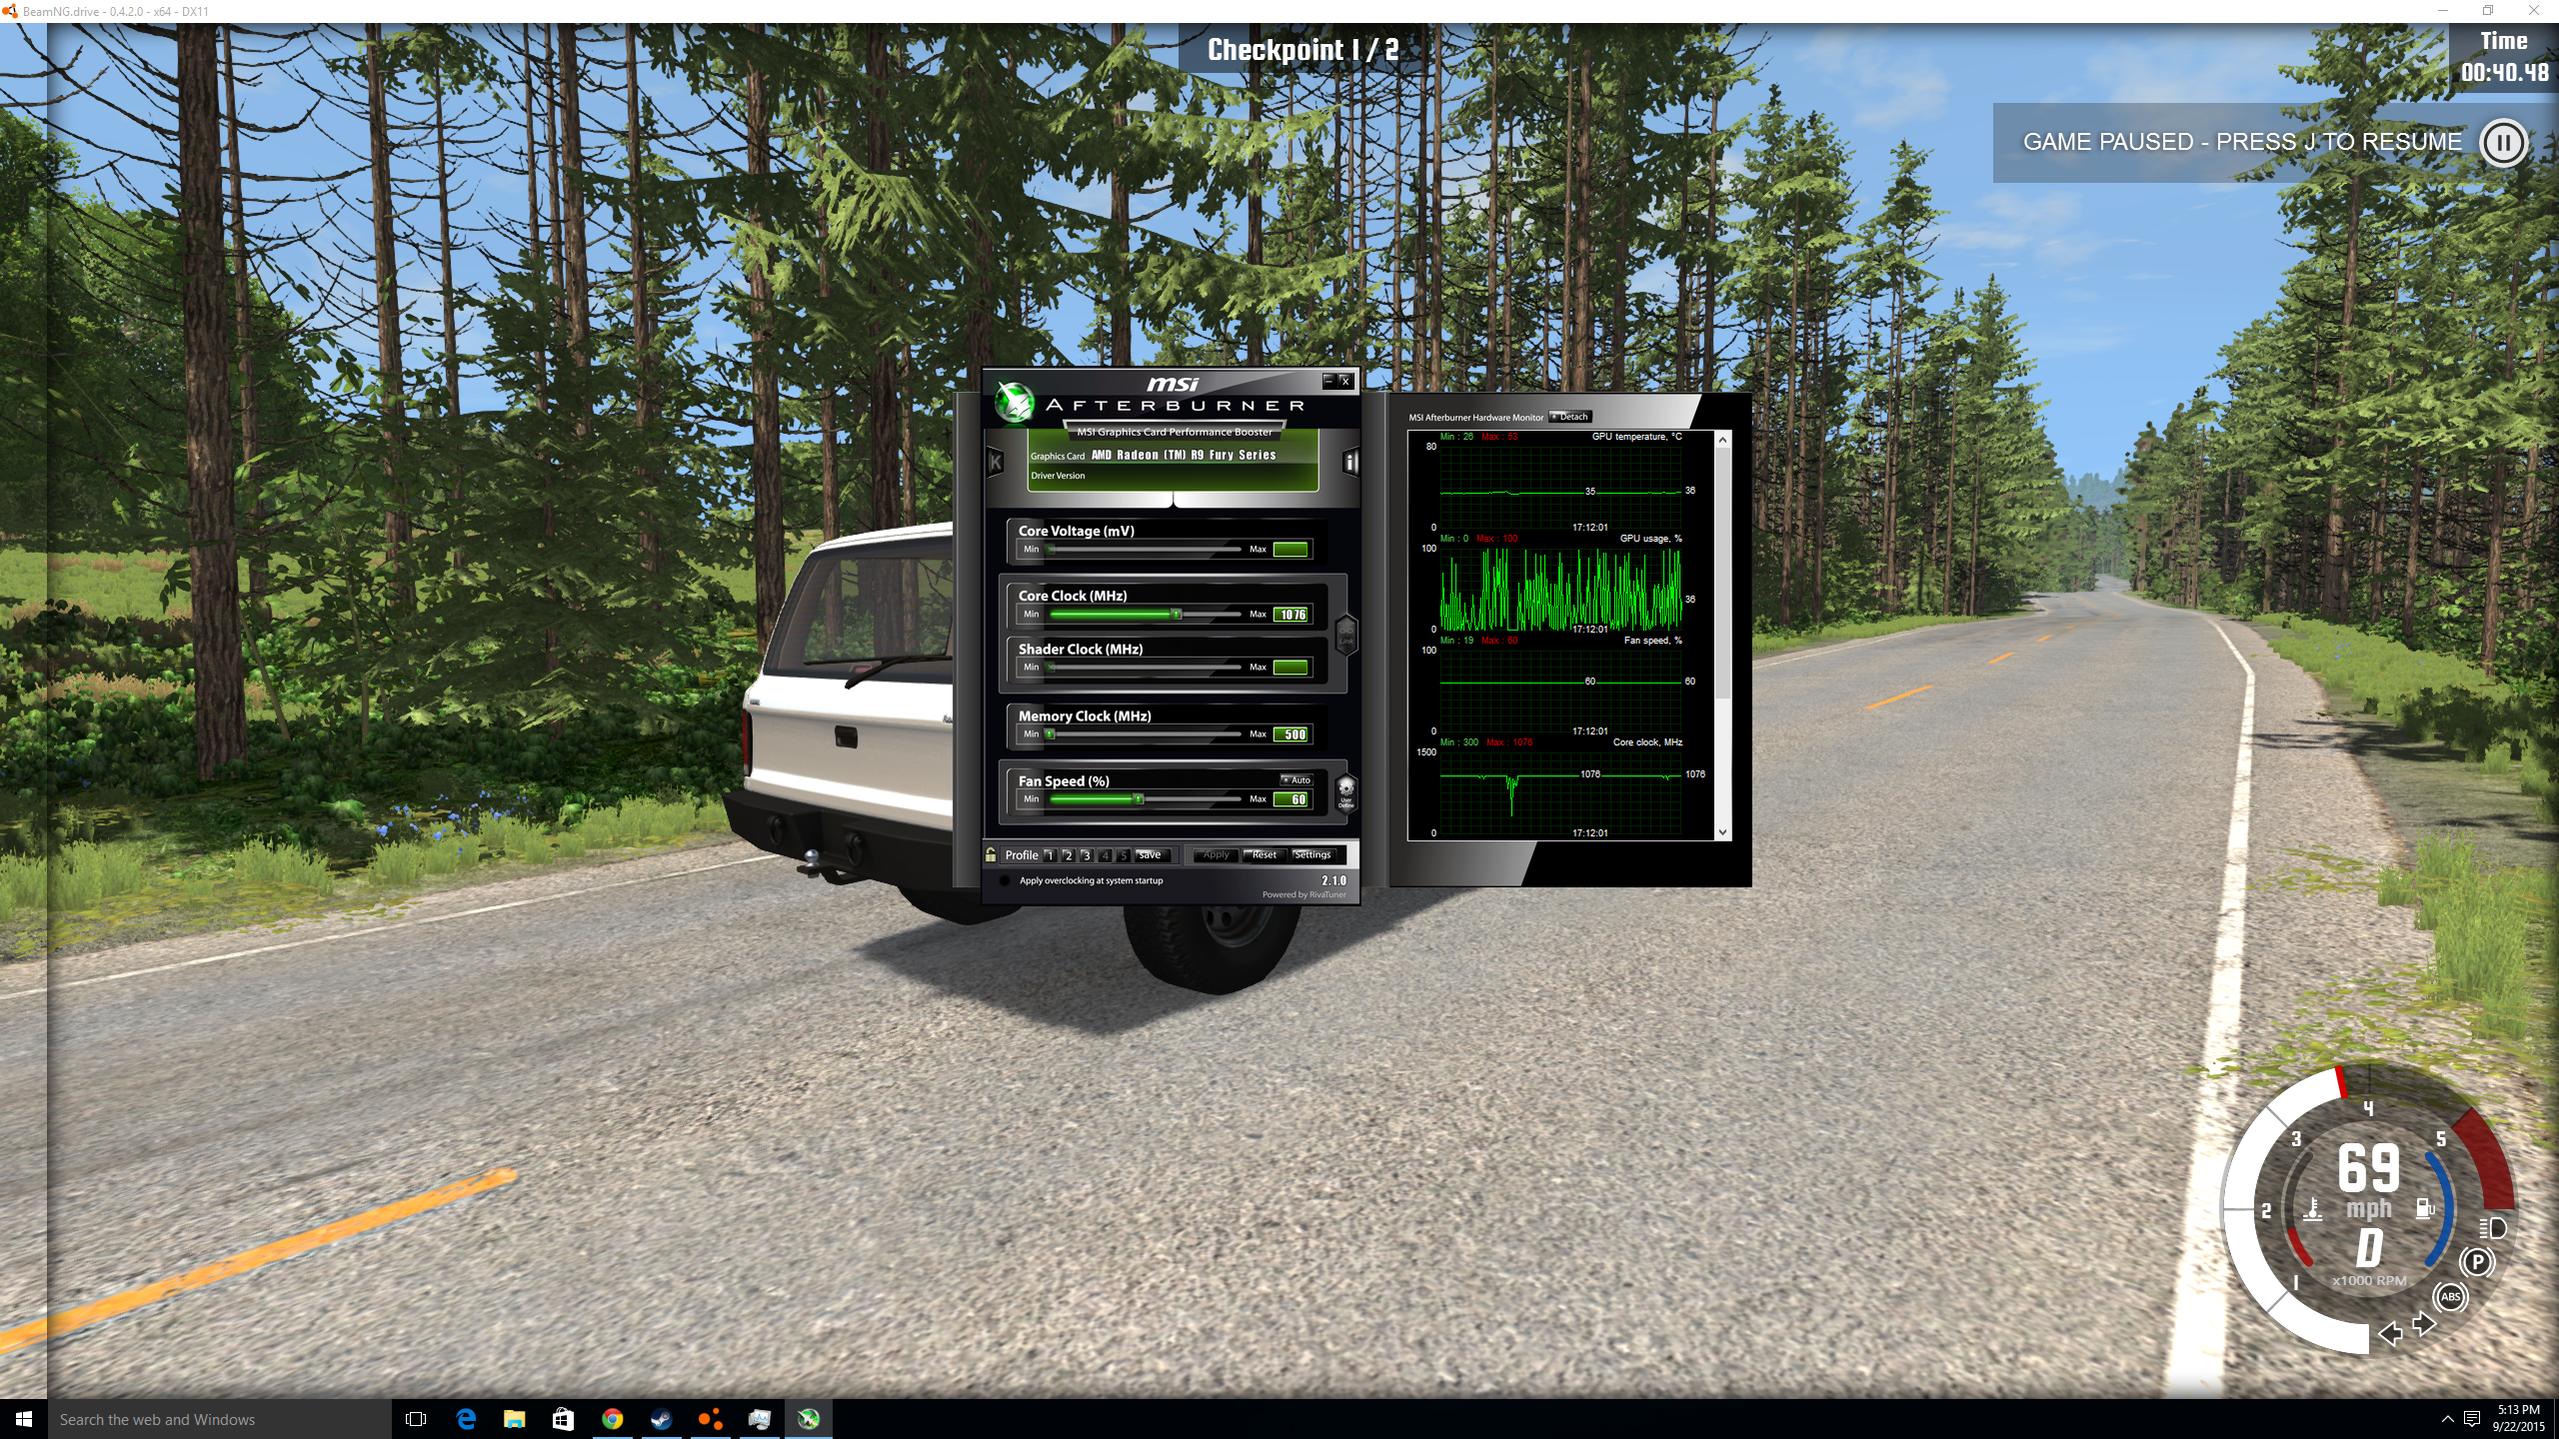Open Afterburner Settings
This screenshot has height=1439, width=2559.
1313,855
